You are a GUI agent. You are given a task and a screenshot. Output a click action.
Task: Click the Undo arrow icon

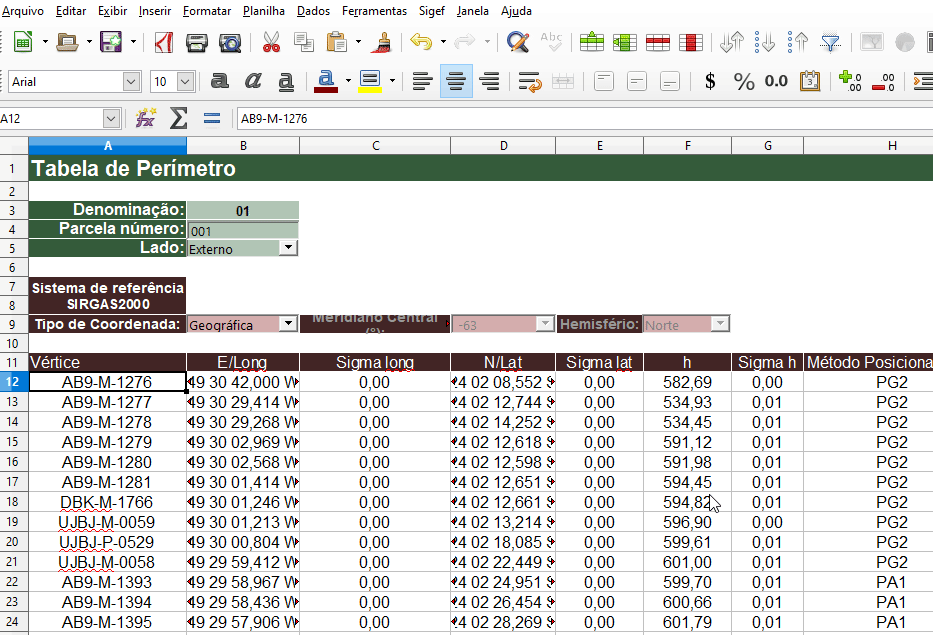421,42
